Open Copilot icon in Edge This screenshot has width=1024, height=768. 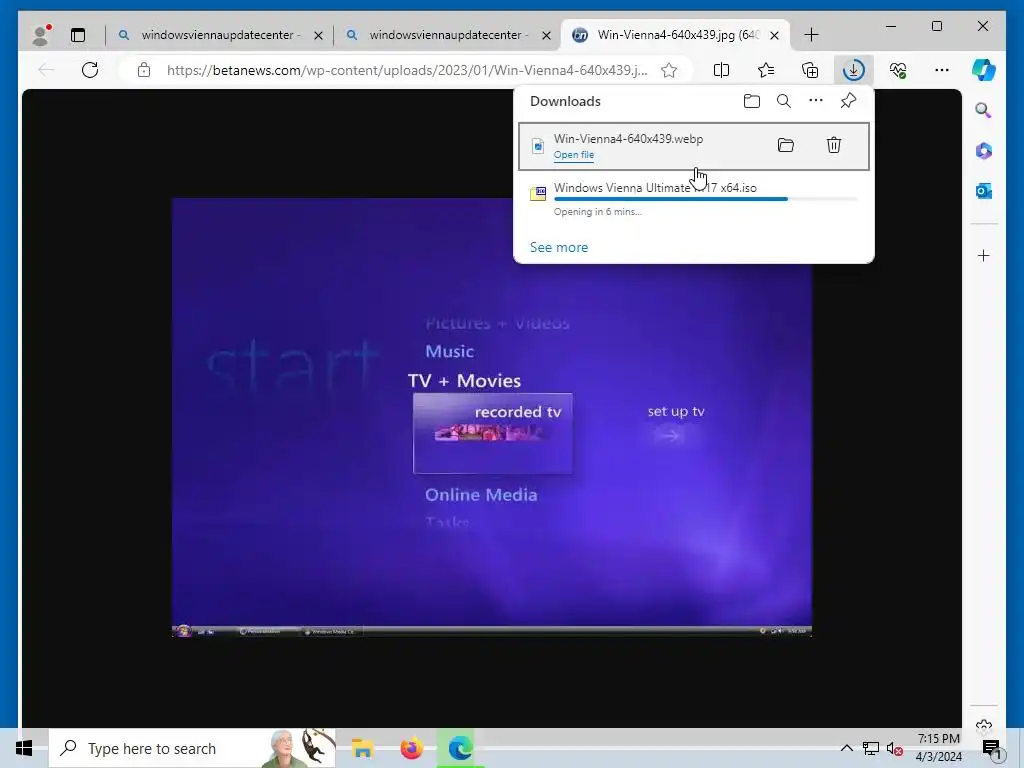984,70
